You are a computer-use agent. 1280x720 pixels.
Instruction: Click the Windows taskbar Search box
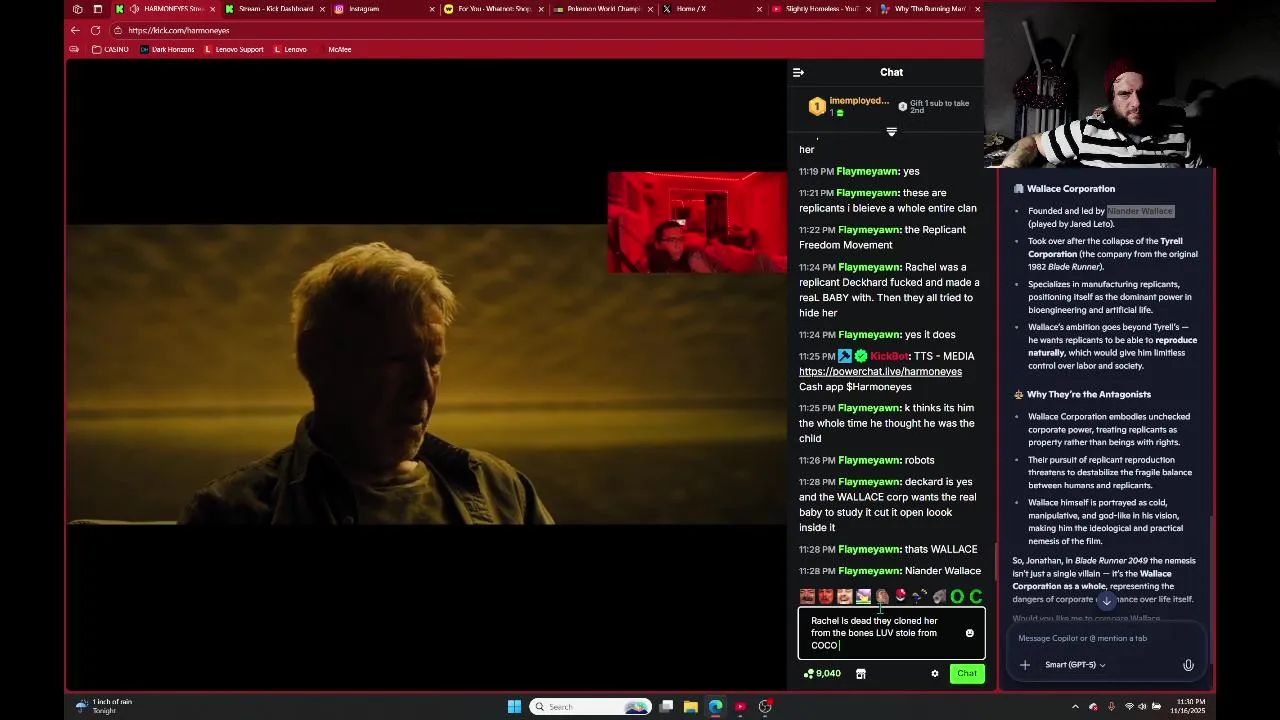(589, 707)
